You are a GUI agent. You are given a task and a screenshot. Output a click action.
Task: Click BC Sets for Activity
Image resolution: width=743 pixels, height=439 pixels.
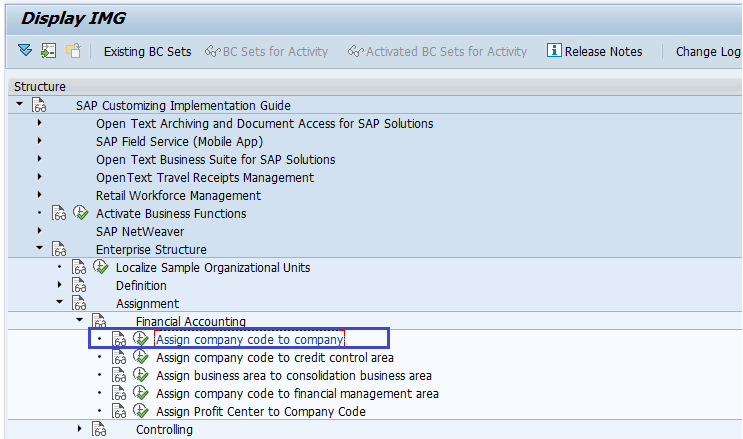point(266,51)
